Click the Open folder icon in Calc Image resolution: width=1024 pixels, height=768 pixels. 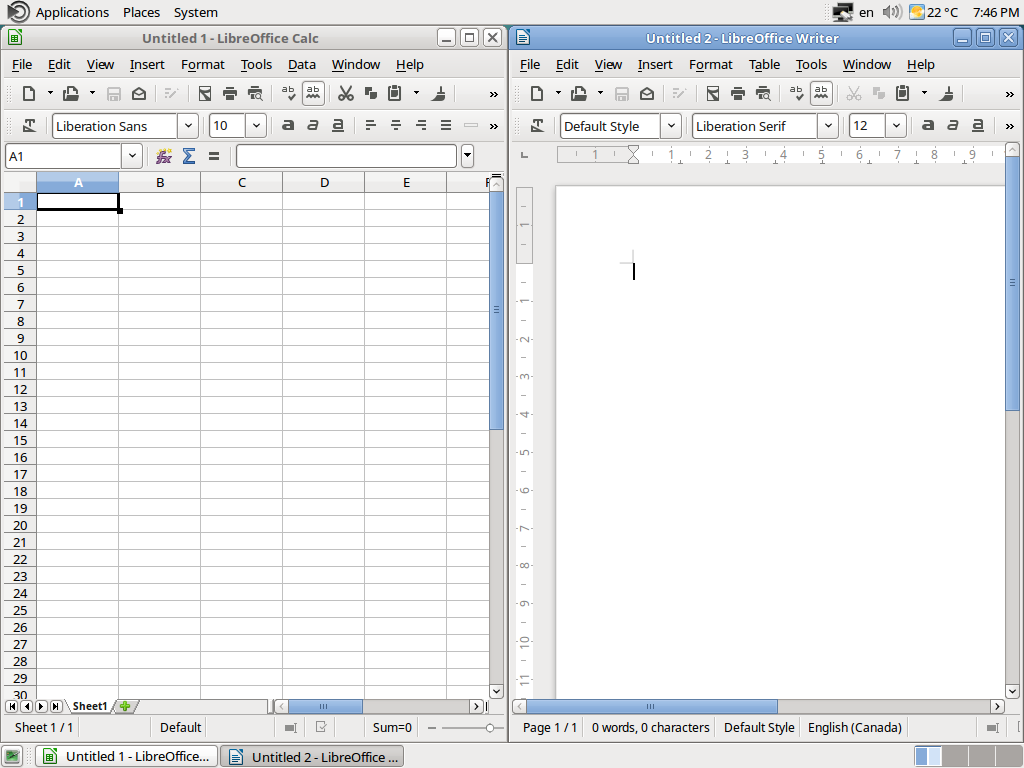pos(71,93)
